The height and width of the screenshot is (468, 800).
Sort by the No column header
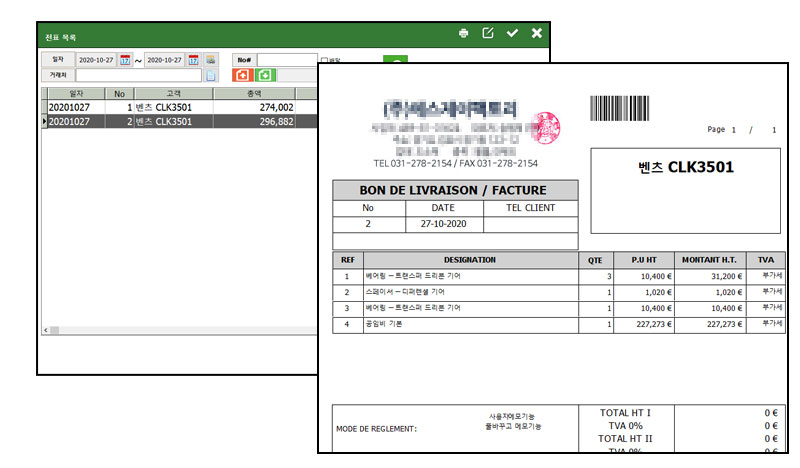[x=119, y=93]
